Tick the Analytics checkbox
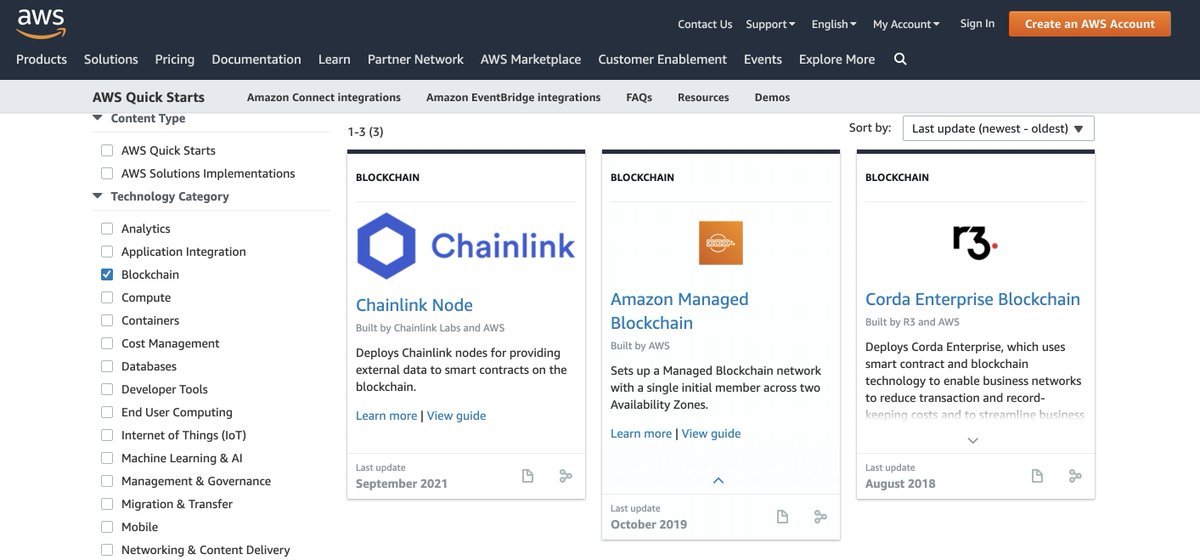Viewport: 1200px width, 560px height. 107,229
